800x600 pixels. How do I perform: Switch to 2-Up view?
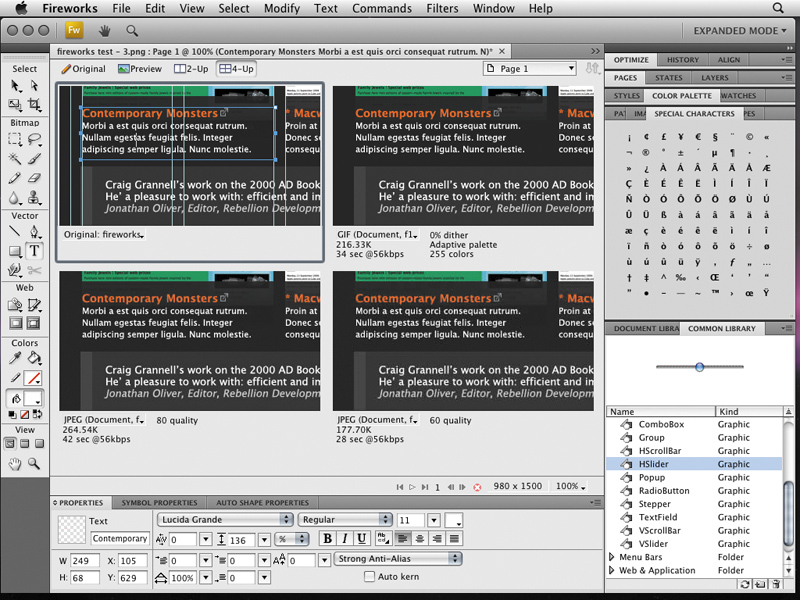[191, 69]
